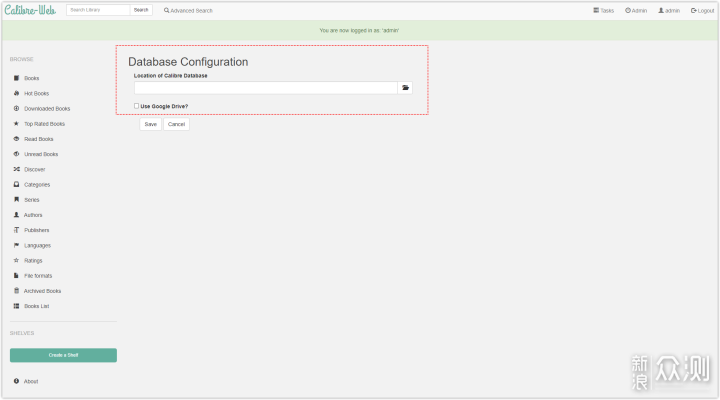
Task: Click the Create a Shelf button
Action: 63,355
